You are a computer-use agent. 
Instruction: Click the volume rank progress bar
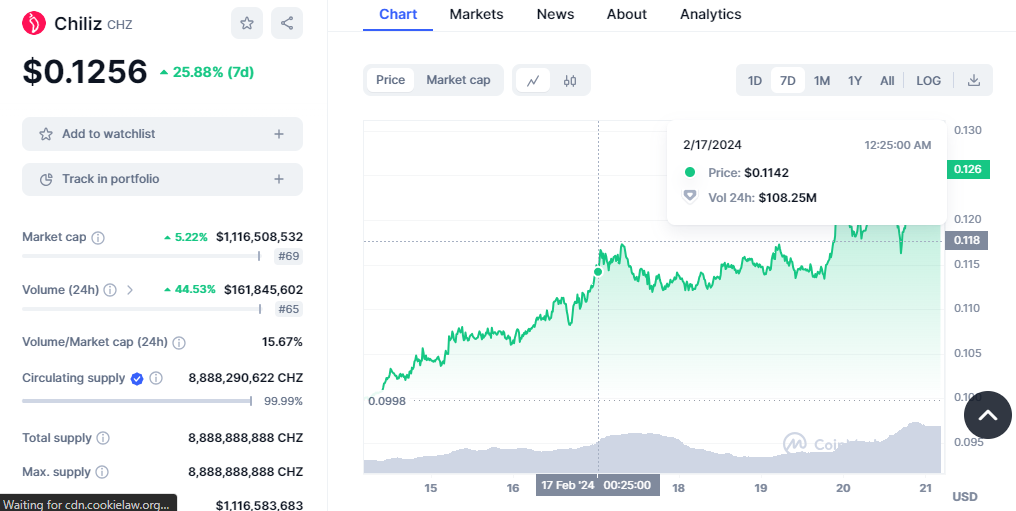pos(141,309)
